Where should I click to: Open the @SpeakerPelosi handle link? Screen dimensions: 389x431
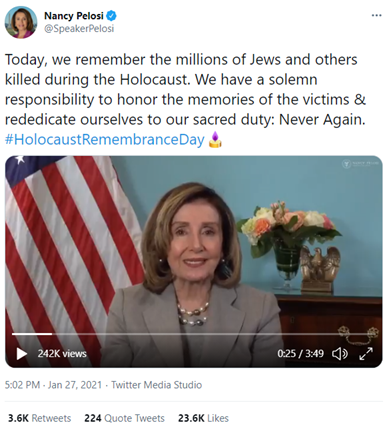(x=79, y=29)
